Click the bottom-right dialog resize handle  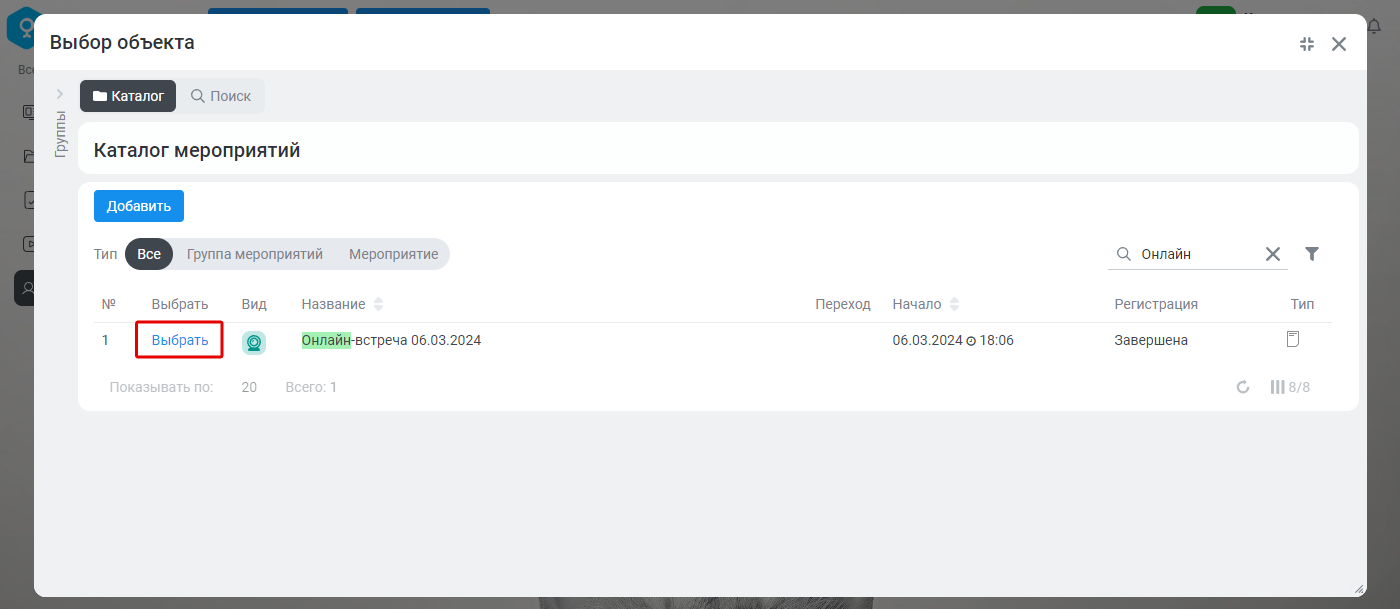(x=1358, y=589)
